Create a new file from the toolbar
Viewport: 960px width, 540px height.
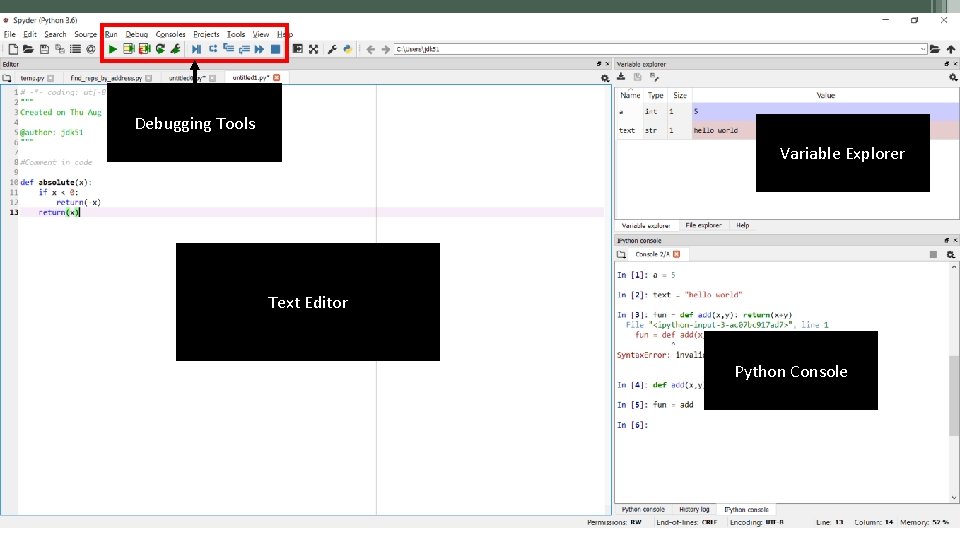[x=13, y=49]
